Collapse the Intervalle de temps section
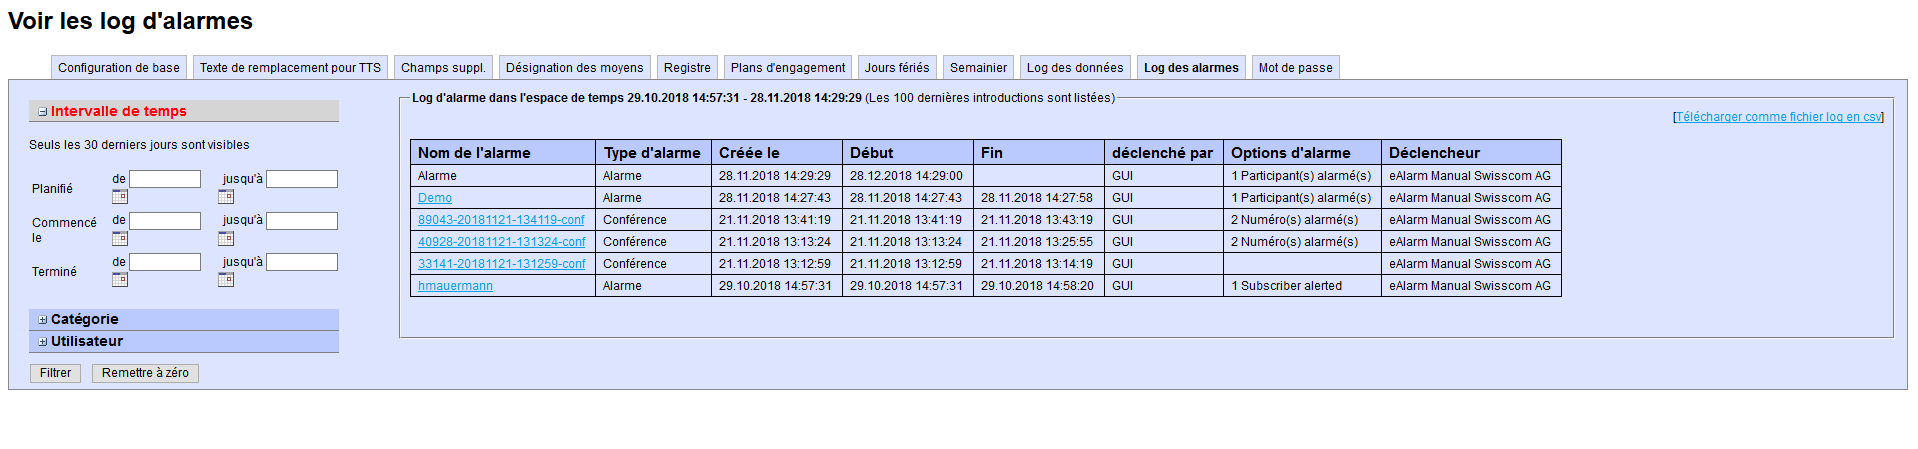Image resolution: width=1918 pixels, height=449 pixels. pyautogui.click(x=43, y=112)
